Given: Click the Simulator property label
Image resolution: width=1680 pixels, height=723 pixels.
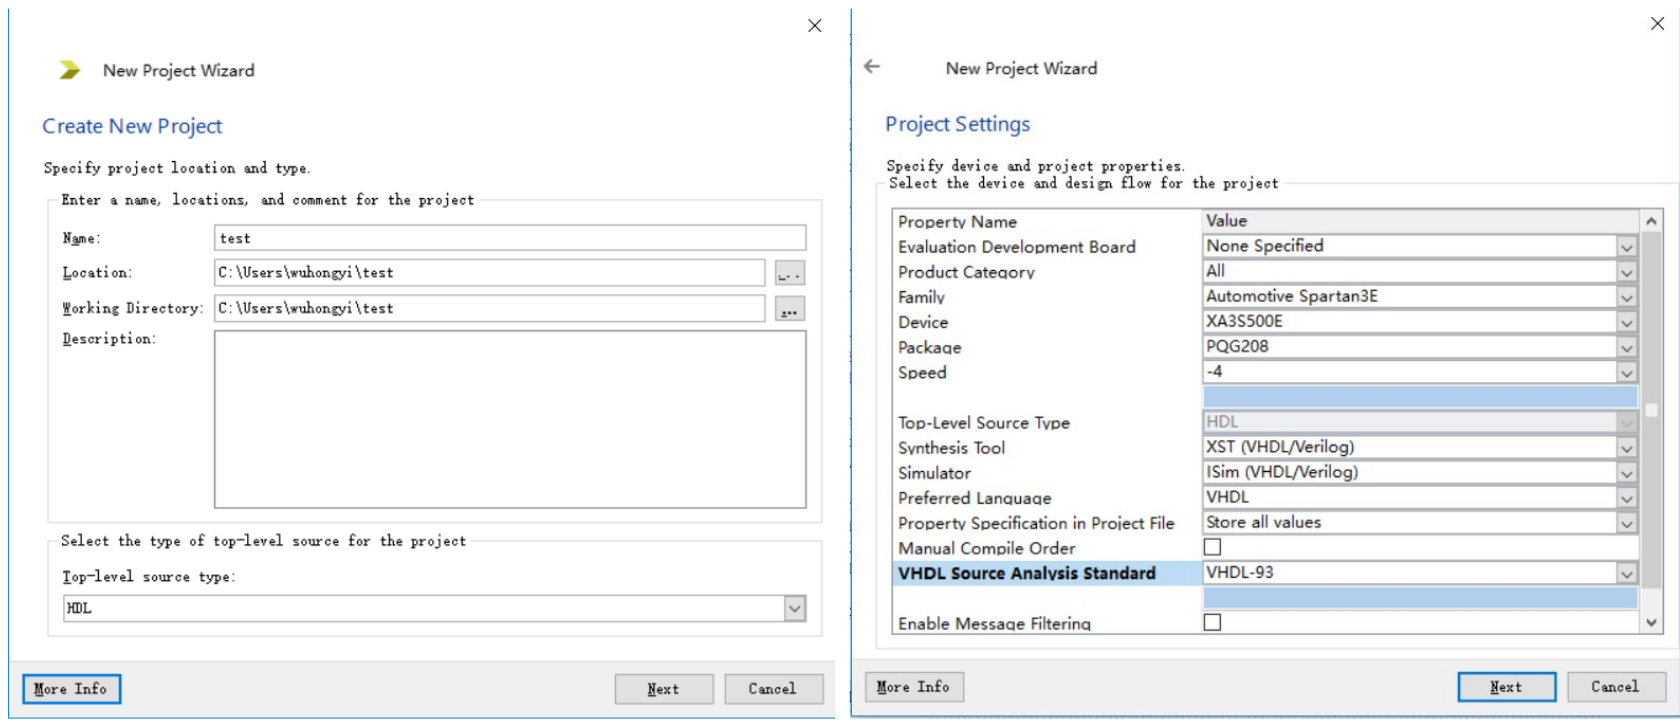Looking at the screenshot, I should tap(934, 473).
